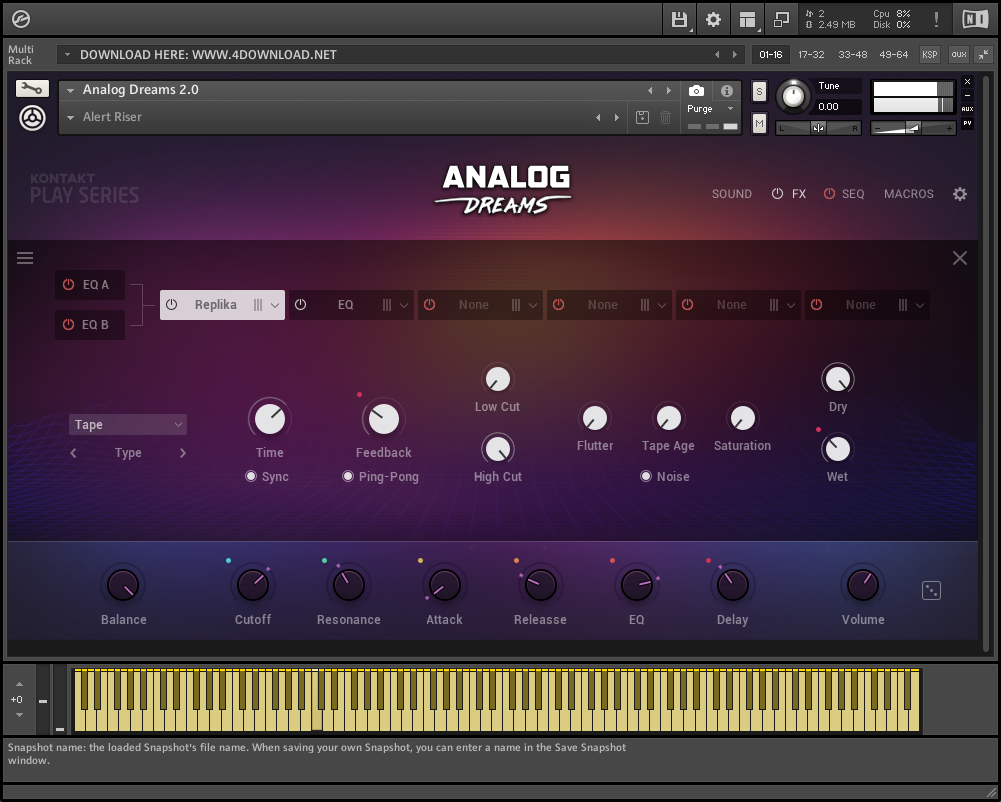Select previous delay Type arrow

point(73,453)
